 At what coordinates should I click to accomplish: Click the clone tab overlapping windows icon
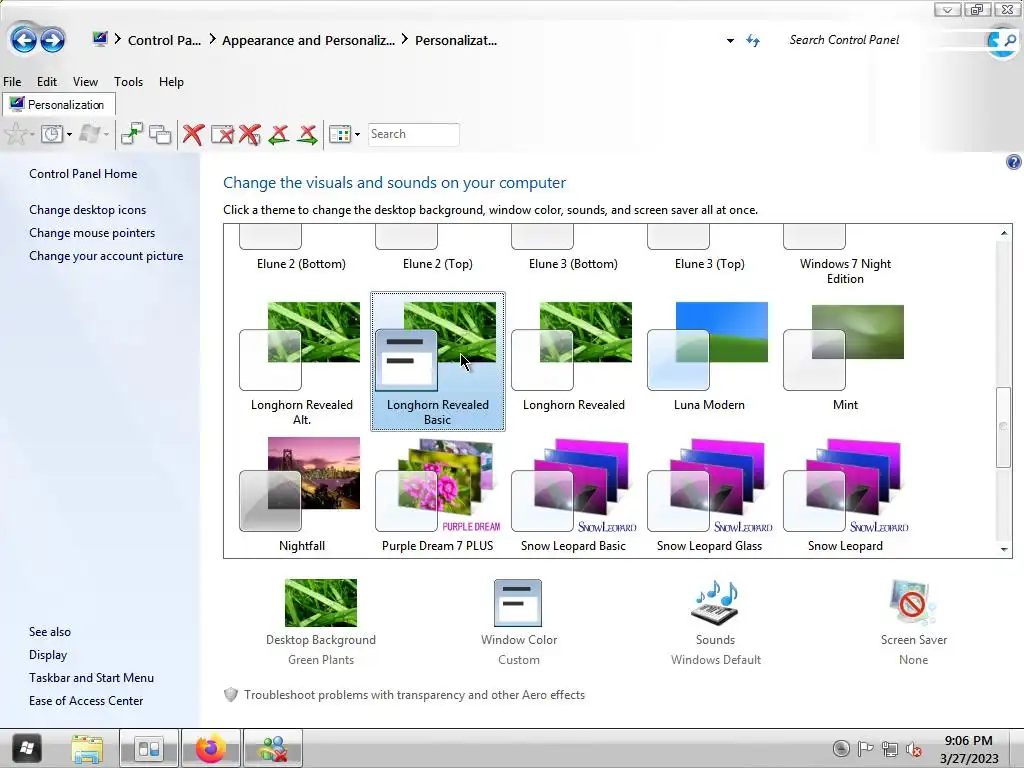click(159, 135)
